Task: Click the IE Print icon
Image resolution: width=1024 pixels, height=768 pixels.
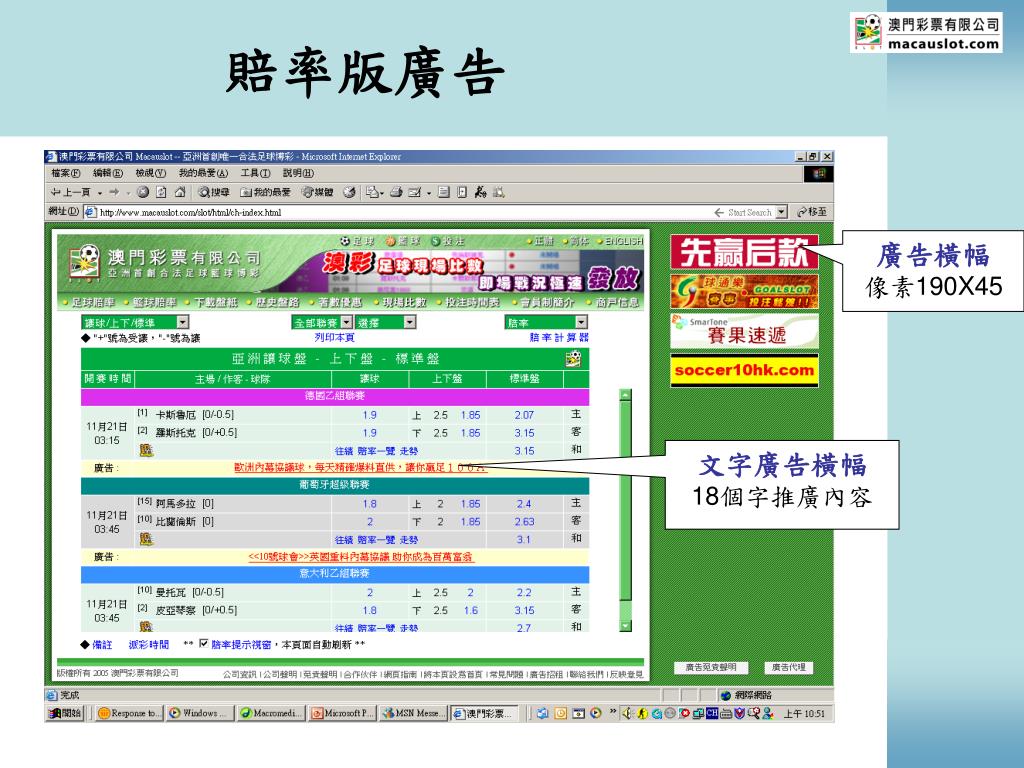Action: [396, 192]
